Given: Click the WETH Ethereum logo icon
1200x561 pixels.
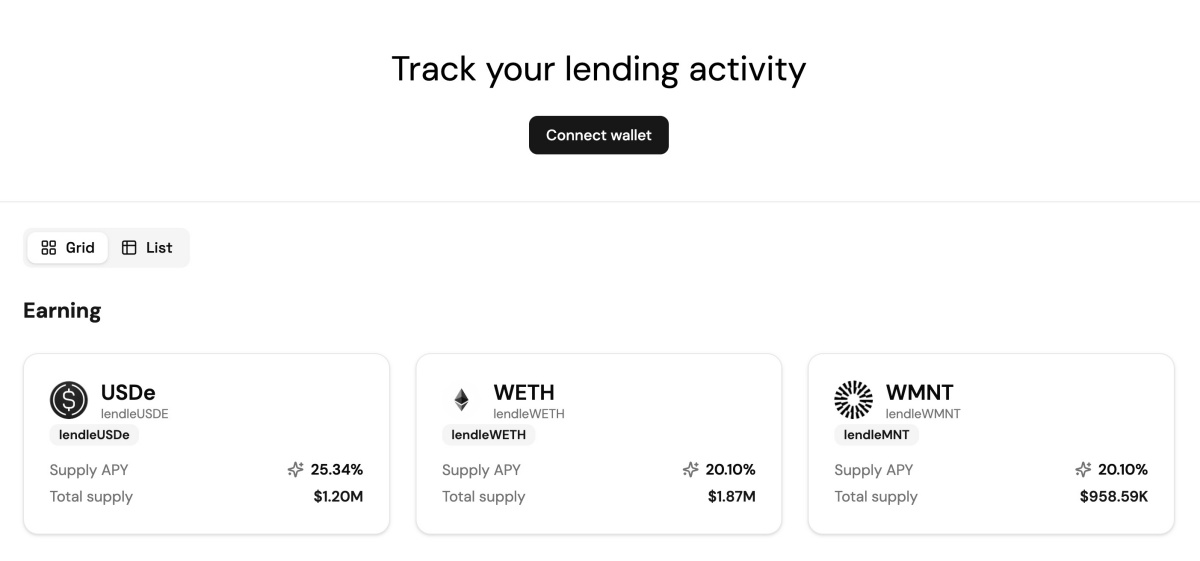Looking at the screenshot, I should pyautogui.click(x=461, y=400).
